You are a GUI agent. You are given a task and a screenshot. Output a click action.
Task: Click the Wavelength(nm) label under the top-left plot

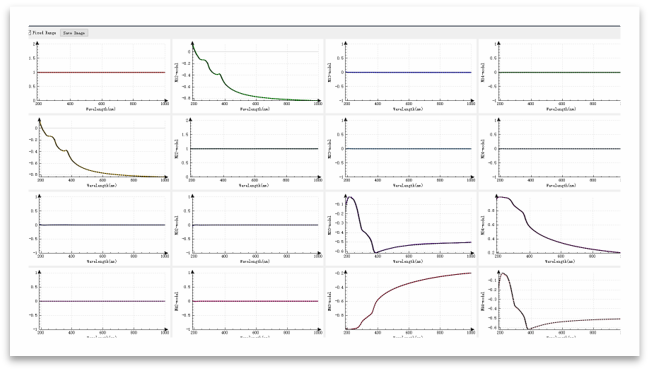click(101, 109)
